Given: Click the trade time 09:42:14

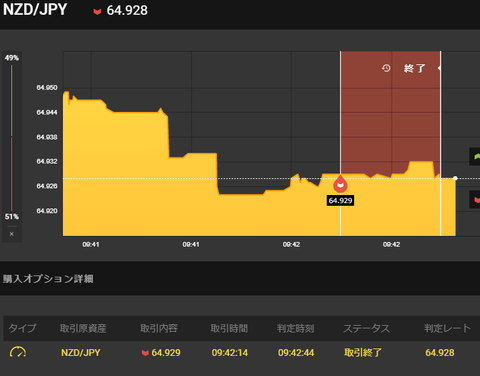Looking at the screenshot, I should click(230, 353).
